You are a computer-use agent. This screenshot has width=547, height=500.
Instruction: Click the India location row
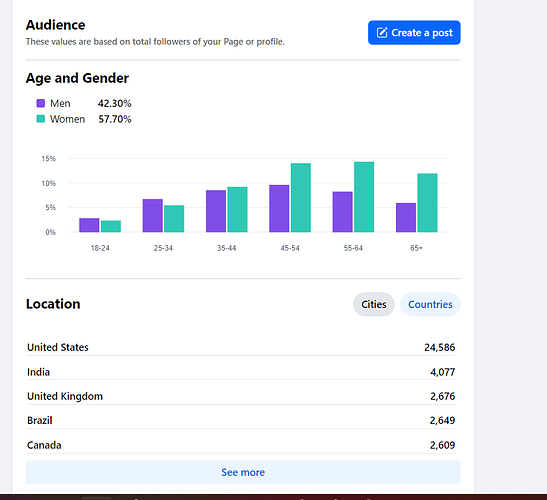[x=241, y=372]
